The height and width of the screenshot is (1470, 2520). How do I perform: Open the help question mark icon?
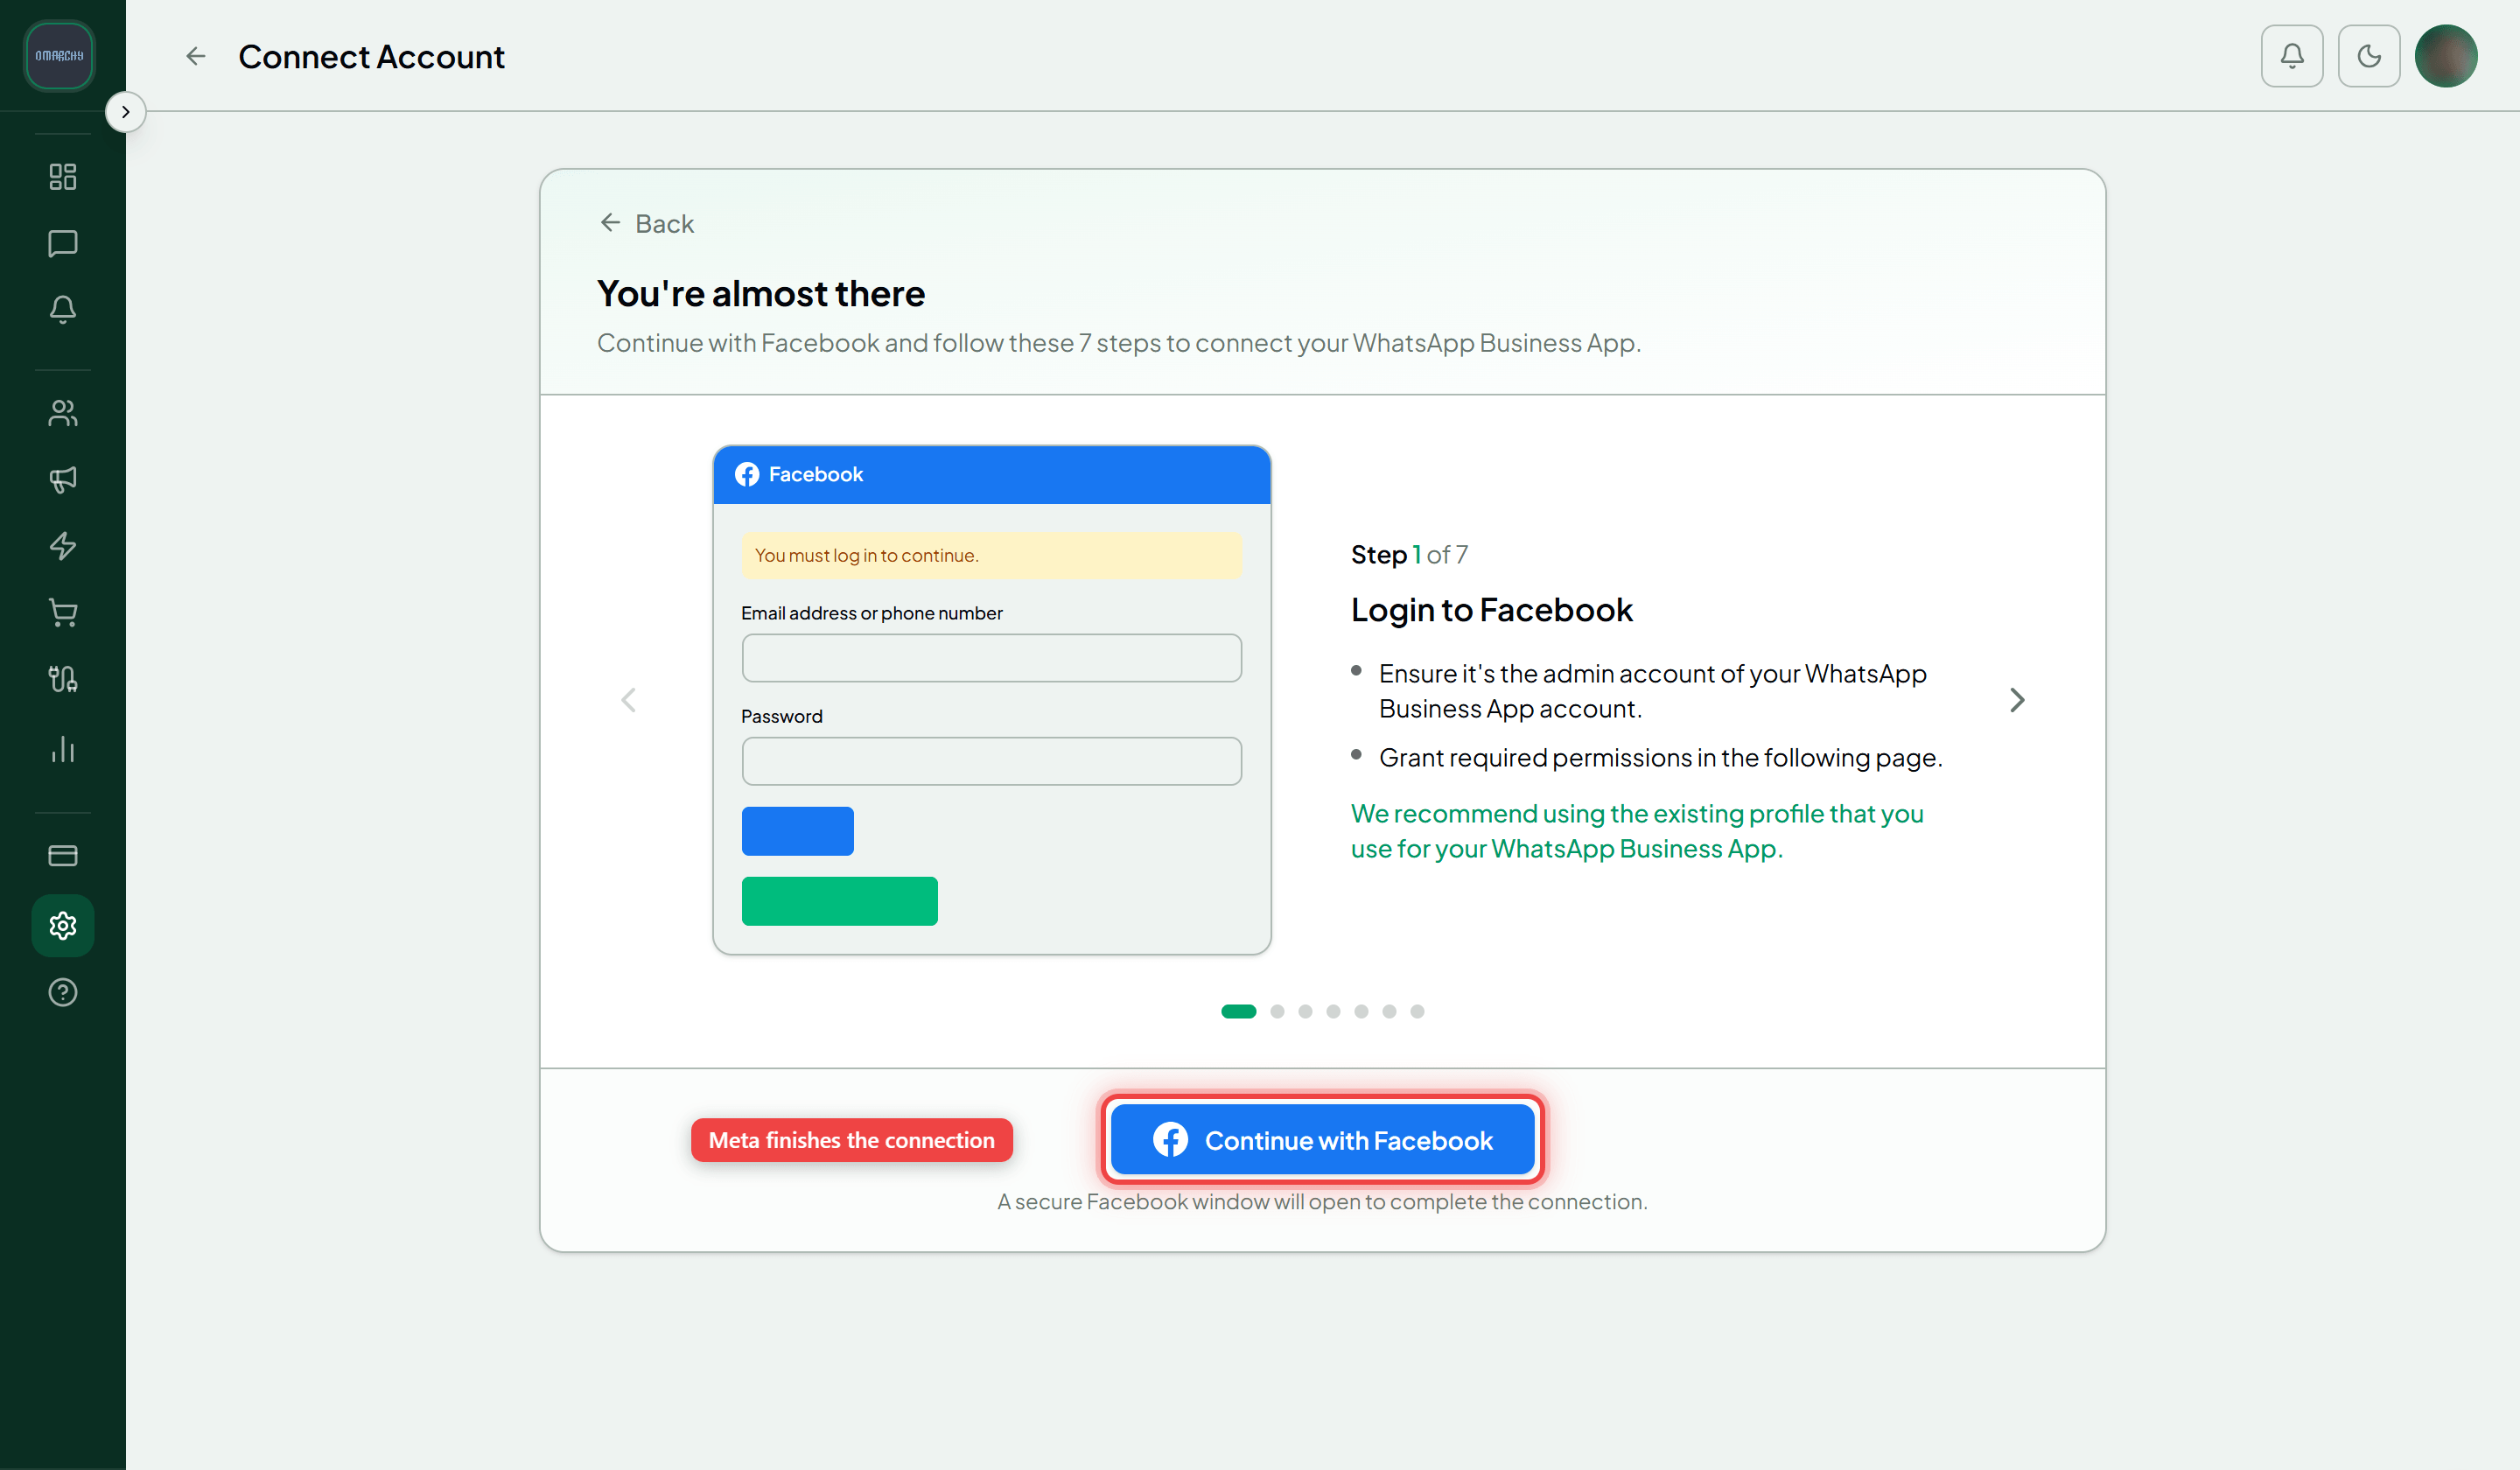[x=62, y=992]
